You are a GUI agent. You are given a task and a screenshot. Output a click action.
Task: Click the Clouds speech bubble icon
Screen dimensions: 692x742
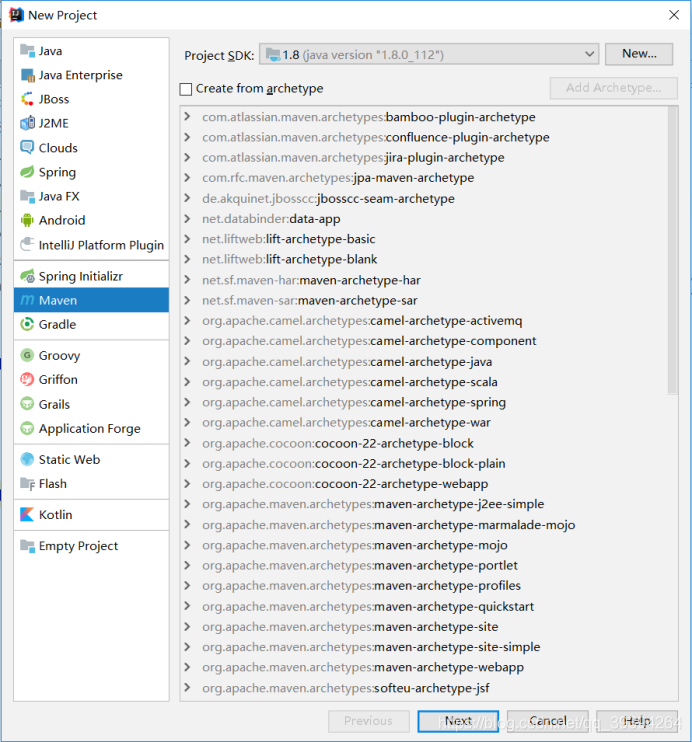pyautogui.click(x=27, y=148)
